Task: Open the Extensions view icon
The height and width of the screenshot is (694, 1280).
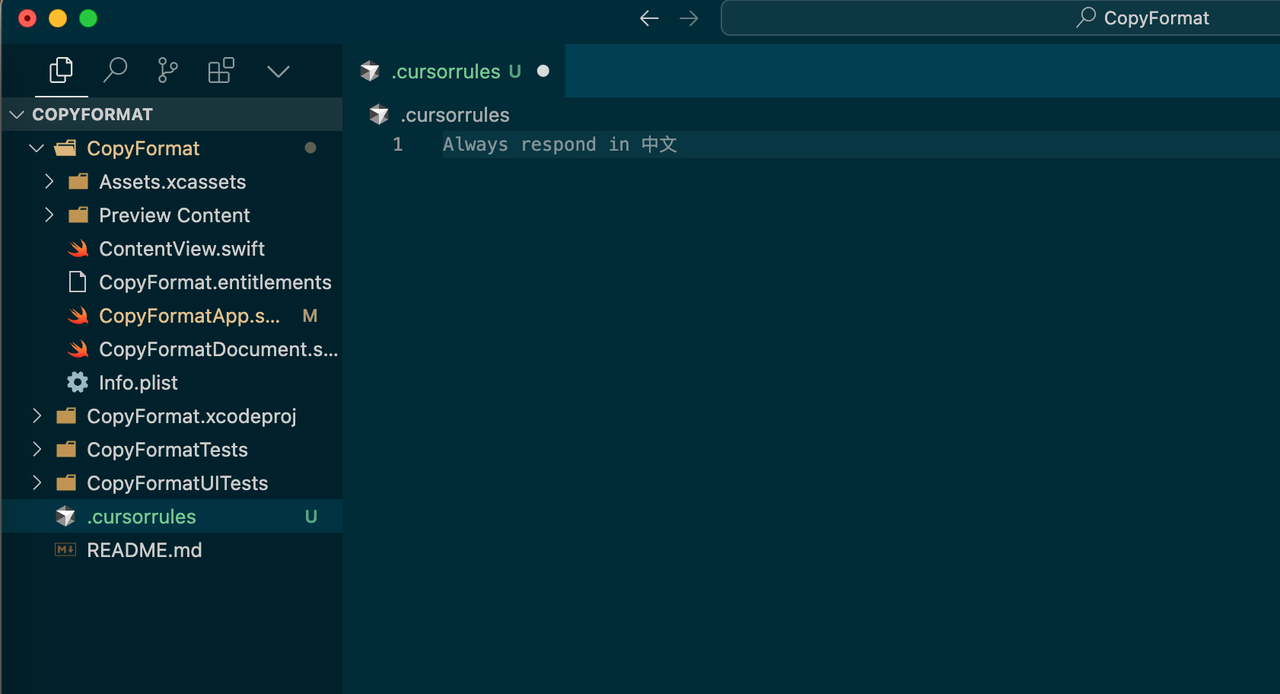Action: [x=221, y=70]
